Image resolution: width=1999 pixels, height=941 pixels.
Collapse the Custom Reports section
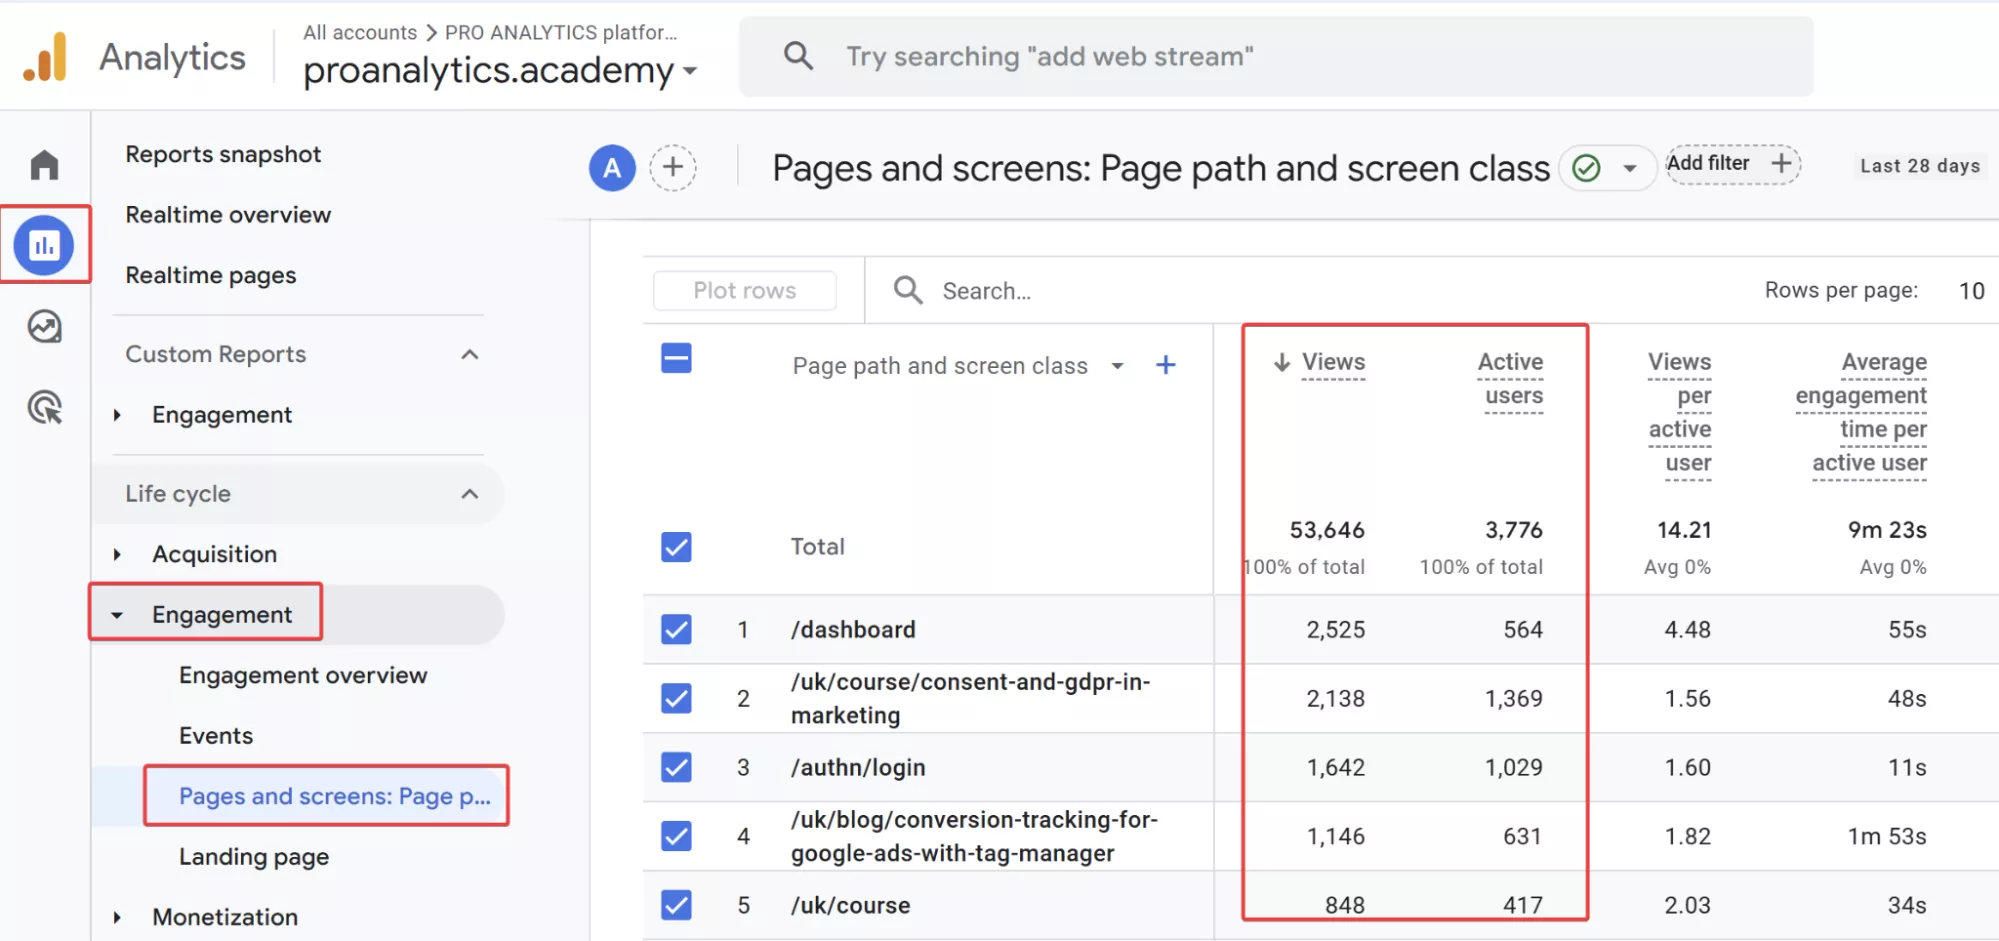(x=470, y=354)
